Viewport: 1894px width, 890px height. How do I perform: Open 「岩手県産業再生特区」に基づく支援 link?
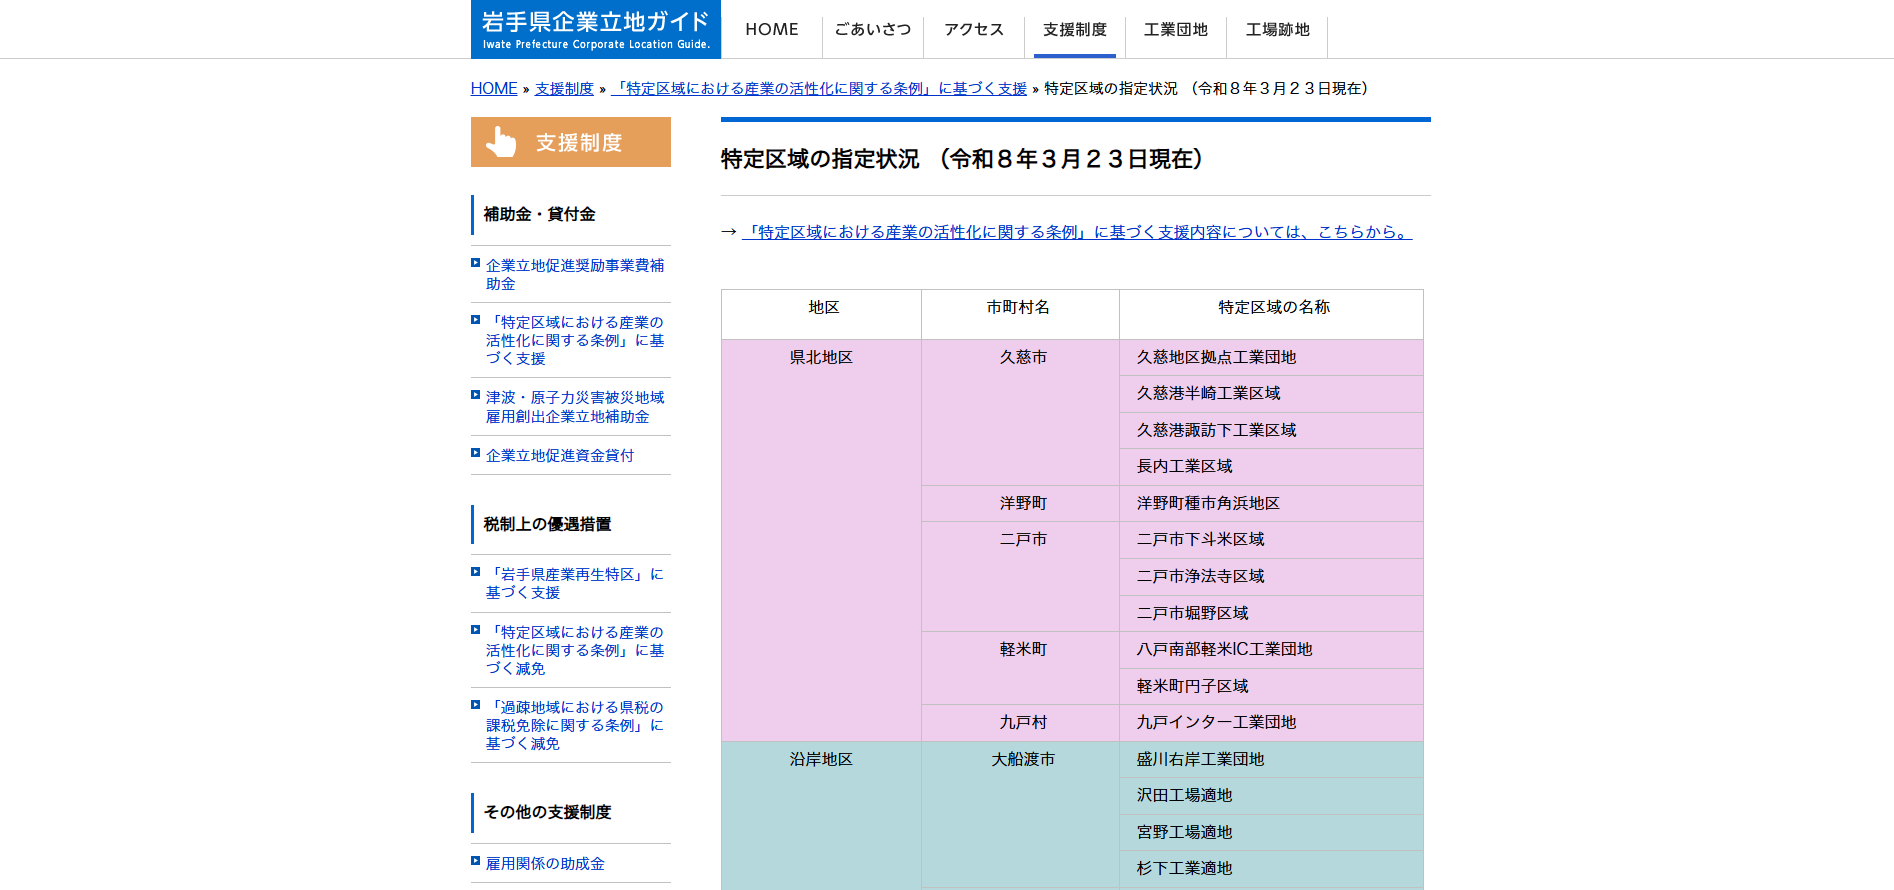tap(575, 583)
